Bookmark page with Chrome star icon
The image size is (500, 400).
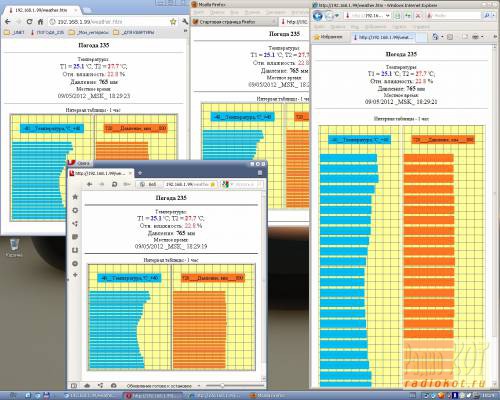click(173, 22)
